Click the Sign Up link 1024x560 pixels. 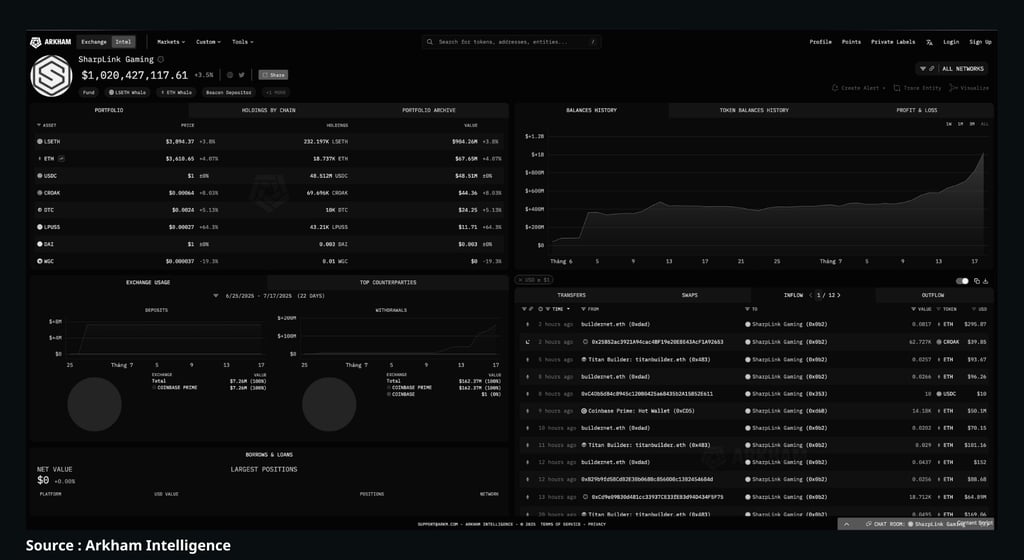(980, 42)
